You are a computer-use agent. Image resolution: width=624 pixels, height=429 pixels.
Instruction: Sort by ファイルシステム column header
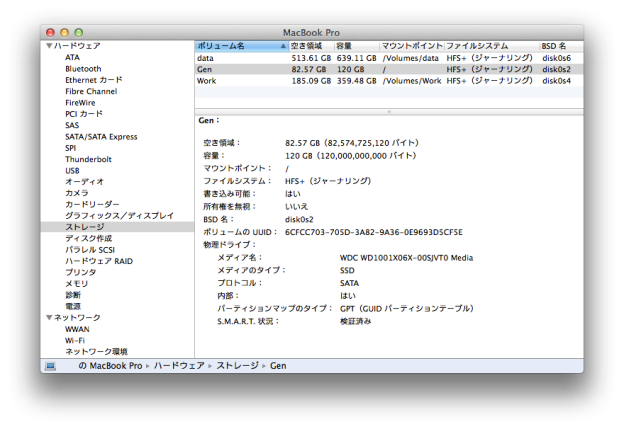pos(491,46)
